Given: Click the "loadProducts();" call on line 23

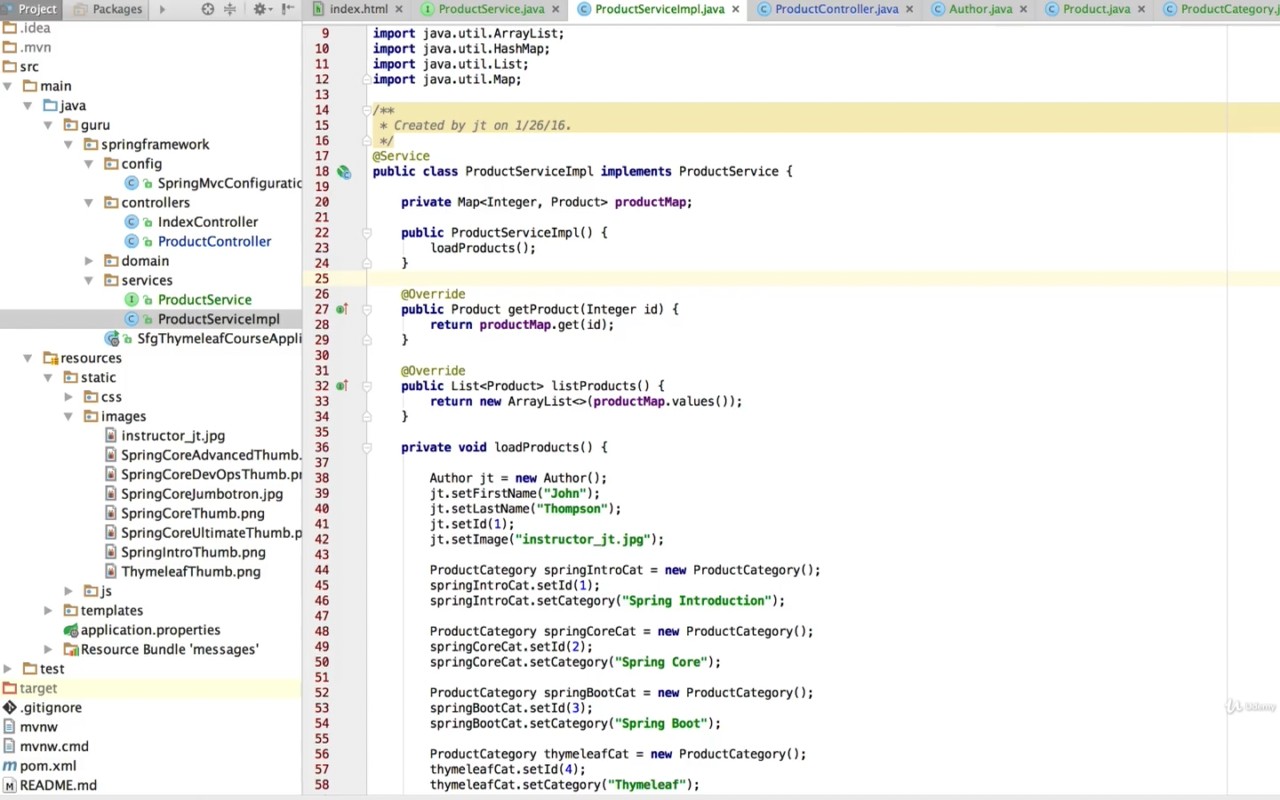Looking at the screenshot, I should pos(483,248).
